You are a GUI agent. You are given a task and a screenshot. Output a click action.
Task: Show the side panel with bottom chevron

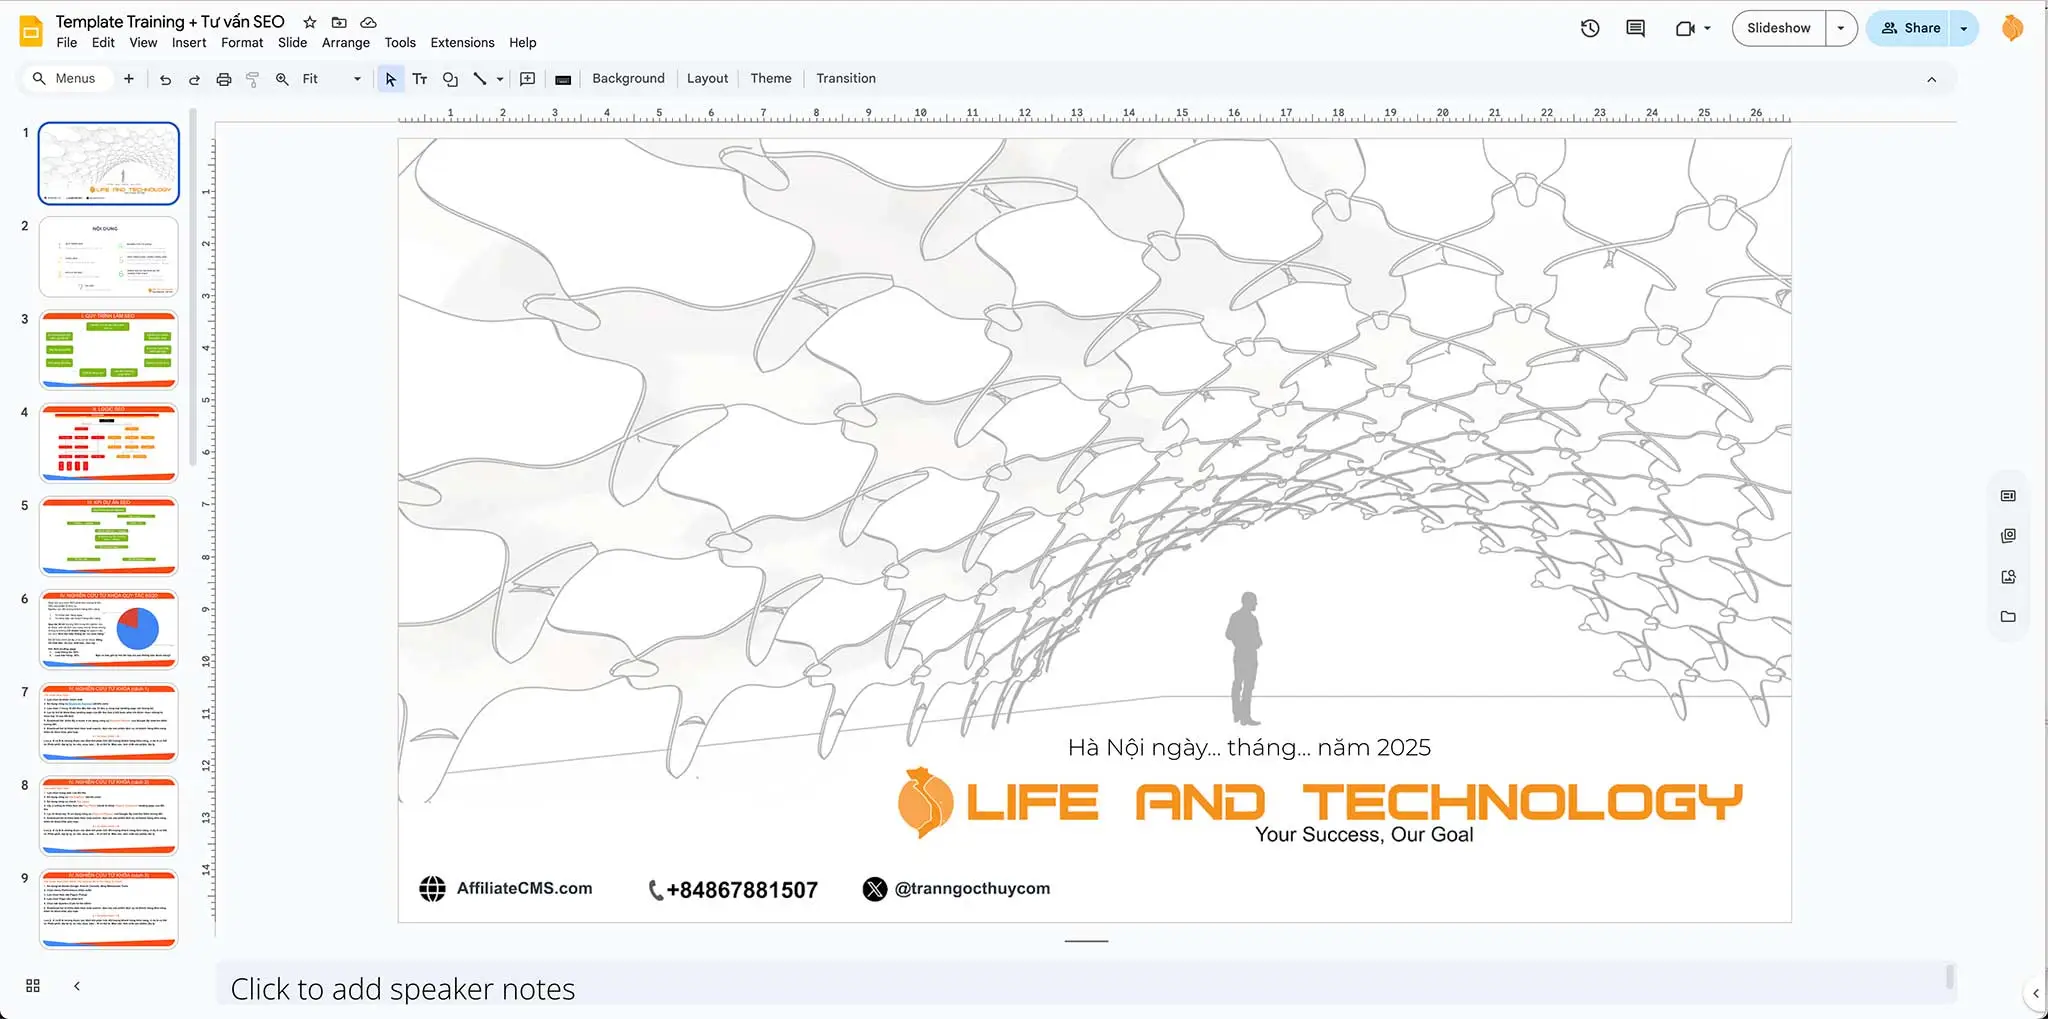(x=2036, y=994)
